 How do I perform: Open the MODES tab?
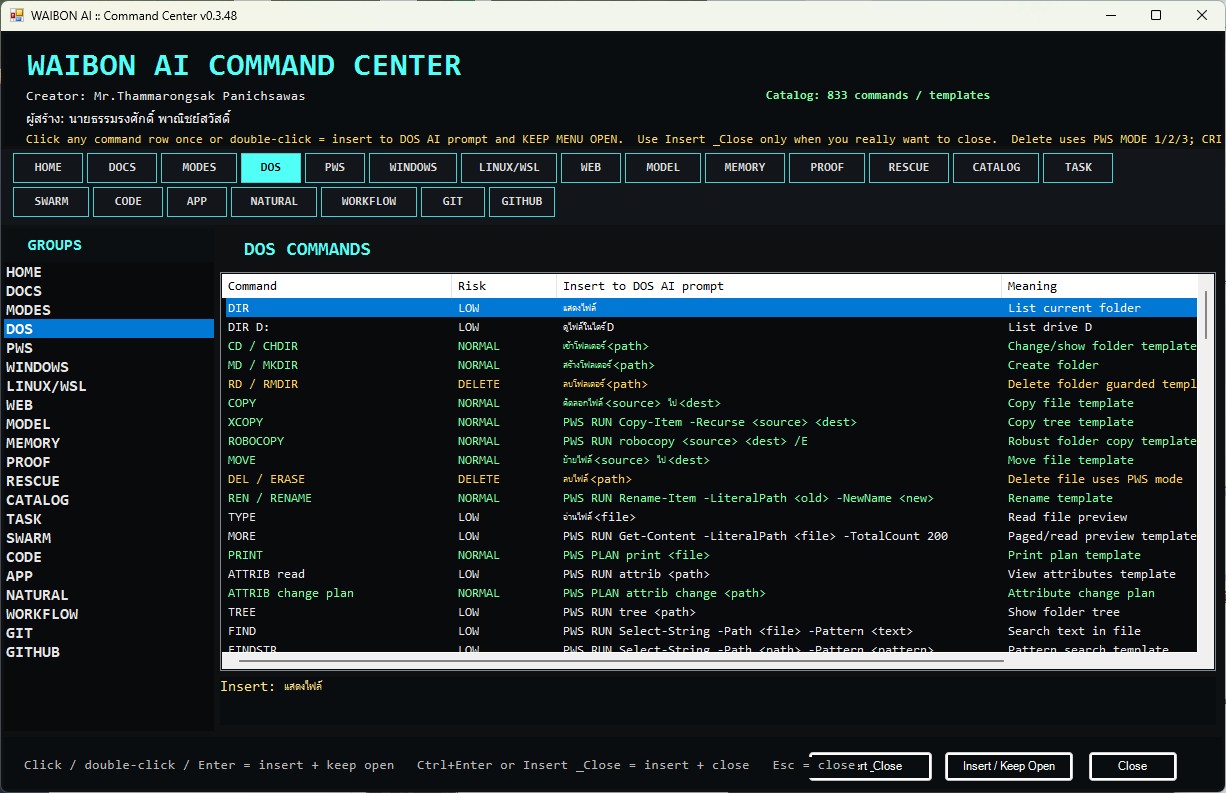[x=199, y=168]
